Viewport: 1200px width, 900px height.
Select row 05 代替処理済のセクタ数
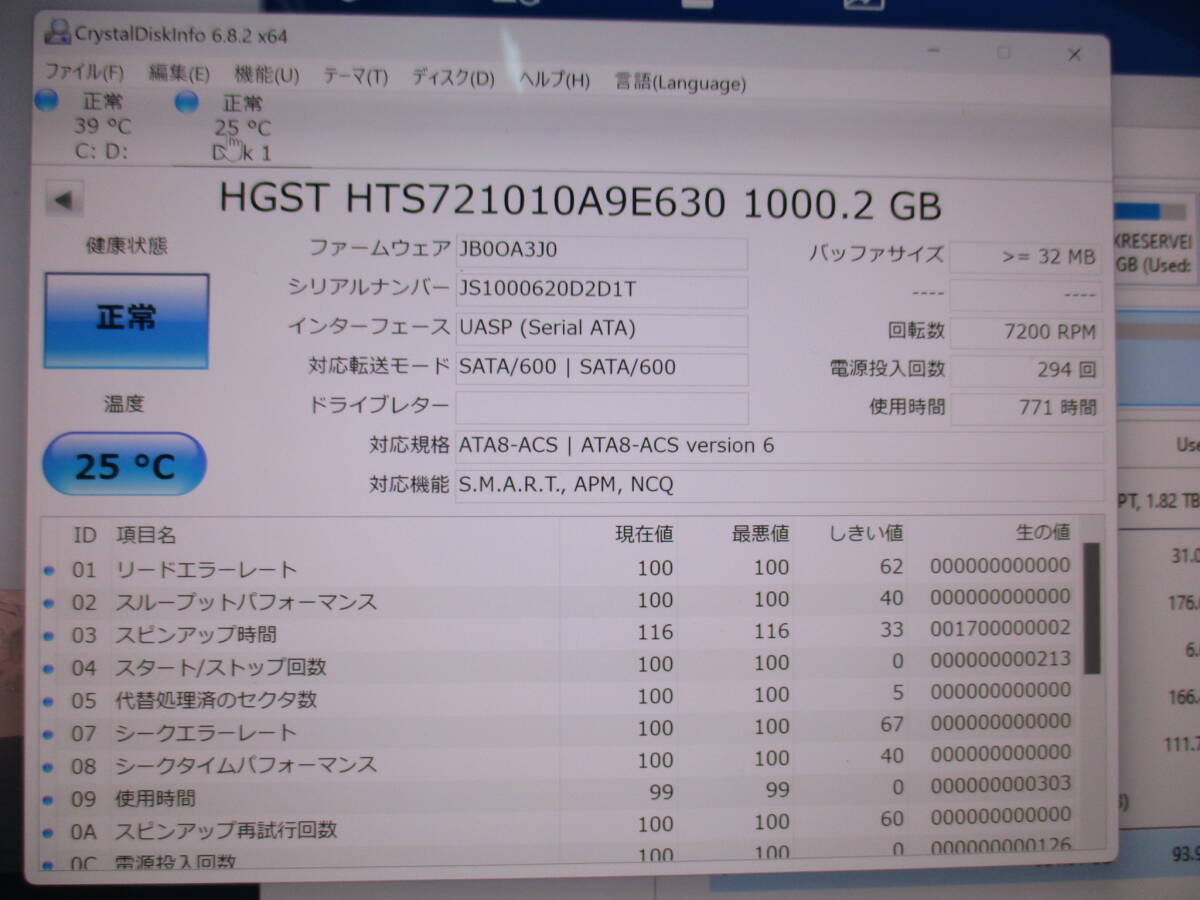[560, 697]
